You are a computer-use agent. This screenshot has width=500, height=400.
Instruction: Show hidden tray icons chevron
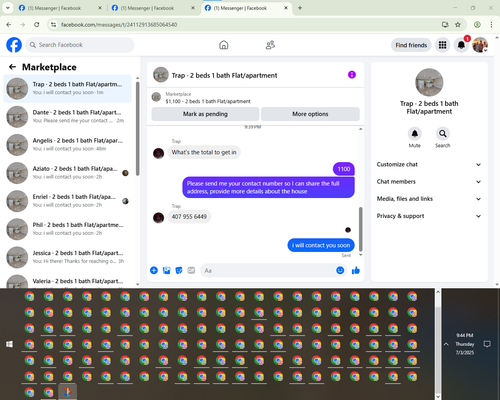[x=446, y=344]
